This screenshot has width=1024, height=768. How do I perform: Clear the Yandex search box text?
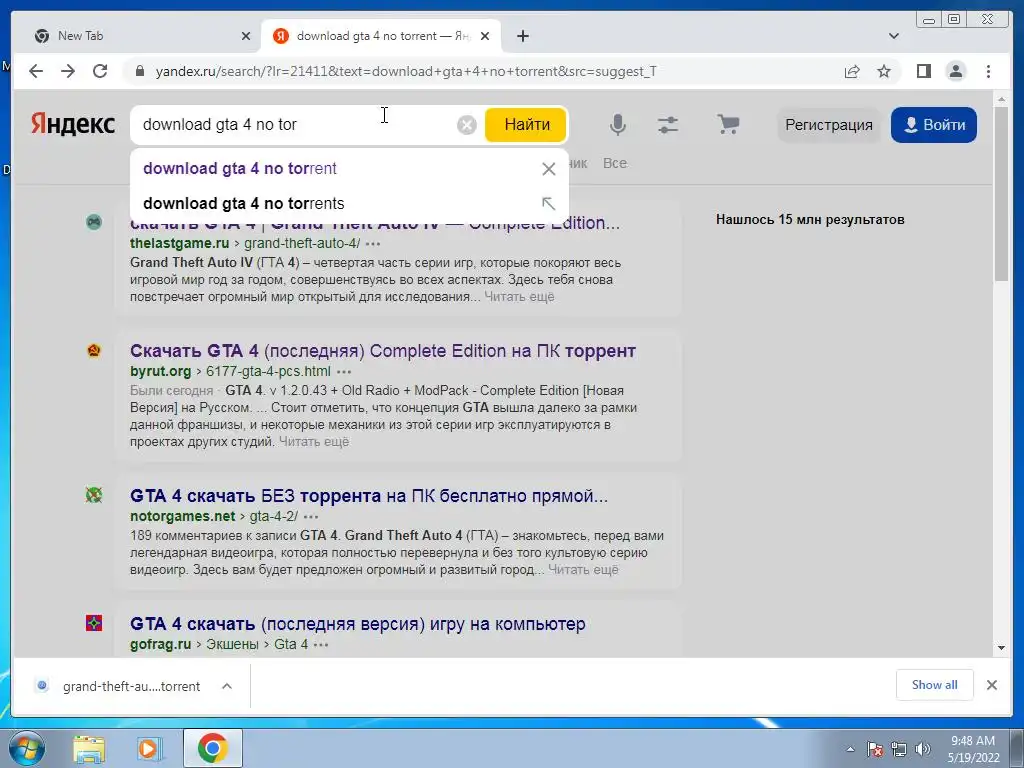click(x=466, y=125)
